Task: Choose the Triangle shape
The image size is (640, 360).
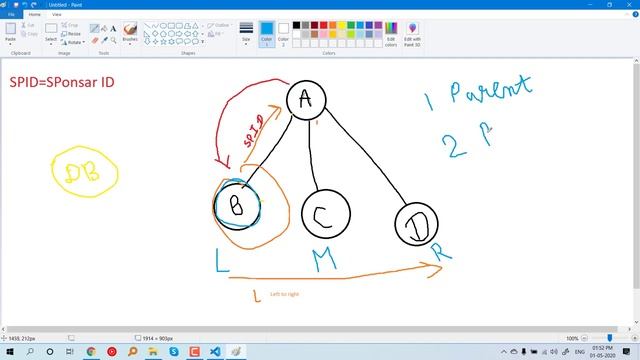Action: [x=196, y=26]
